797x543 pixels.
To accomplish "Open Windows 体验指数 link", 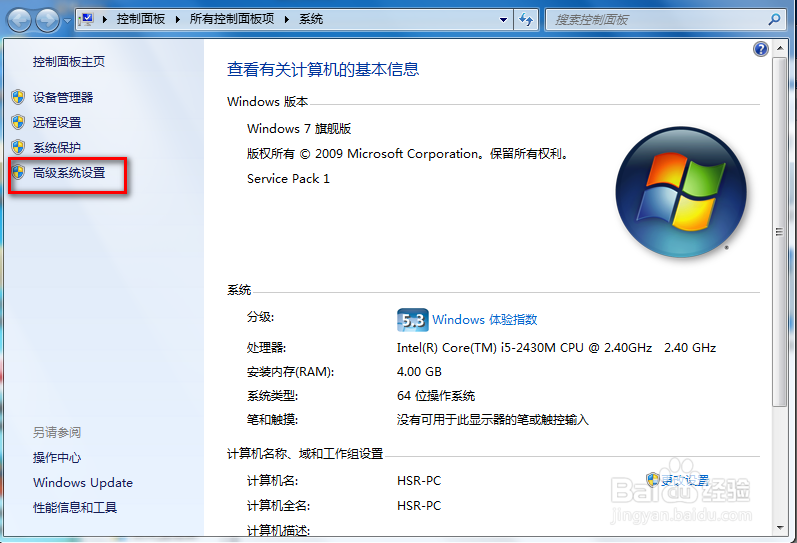I will 484,320.
